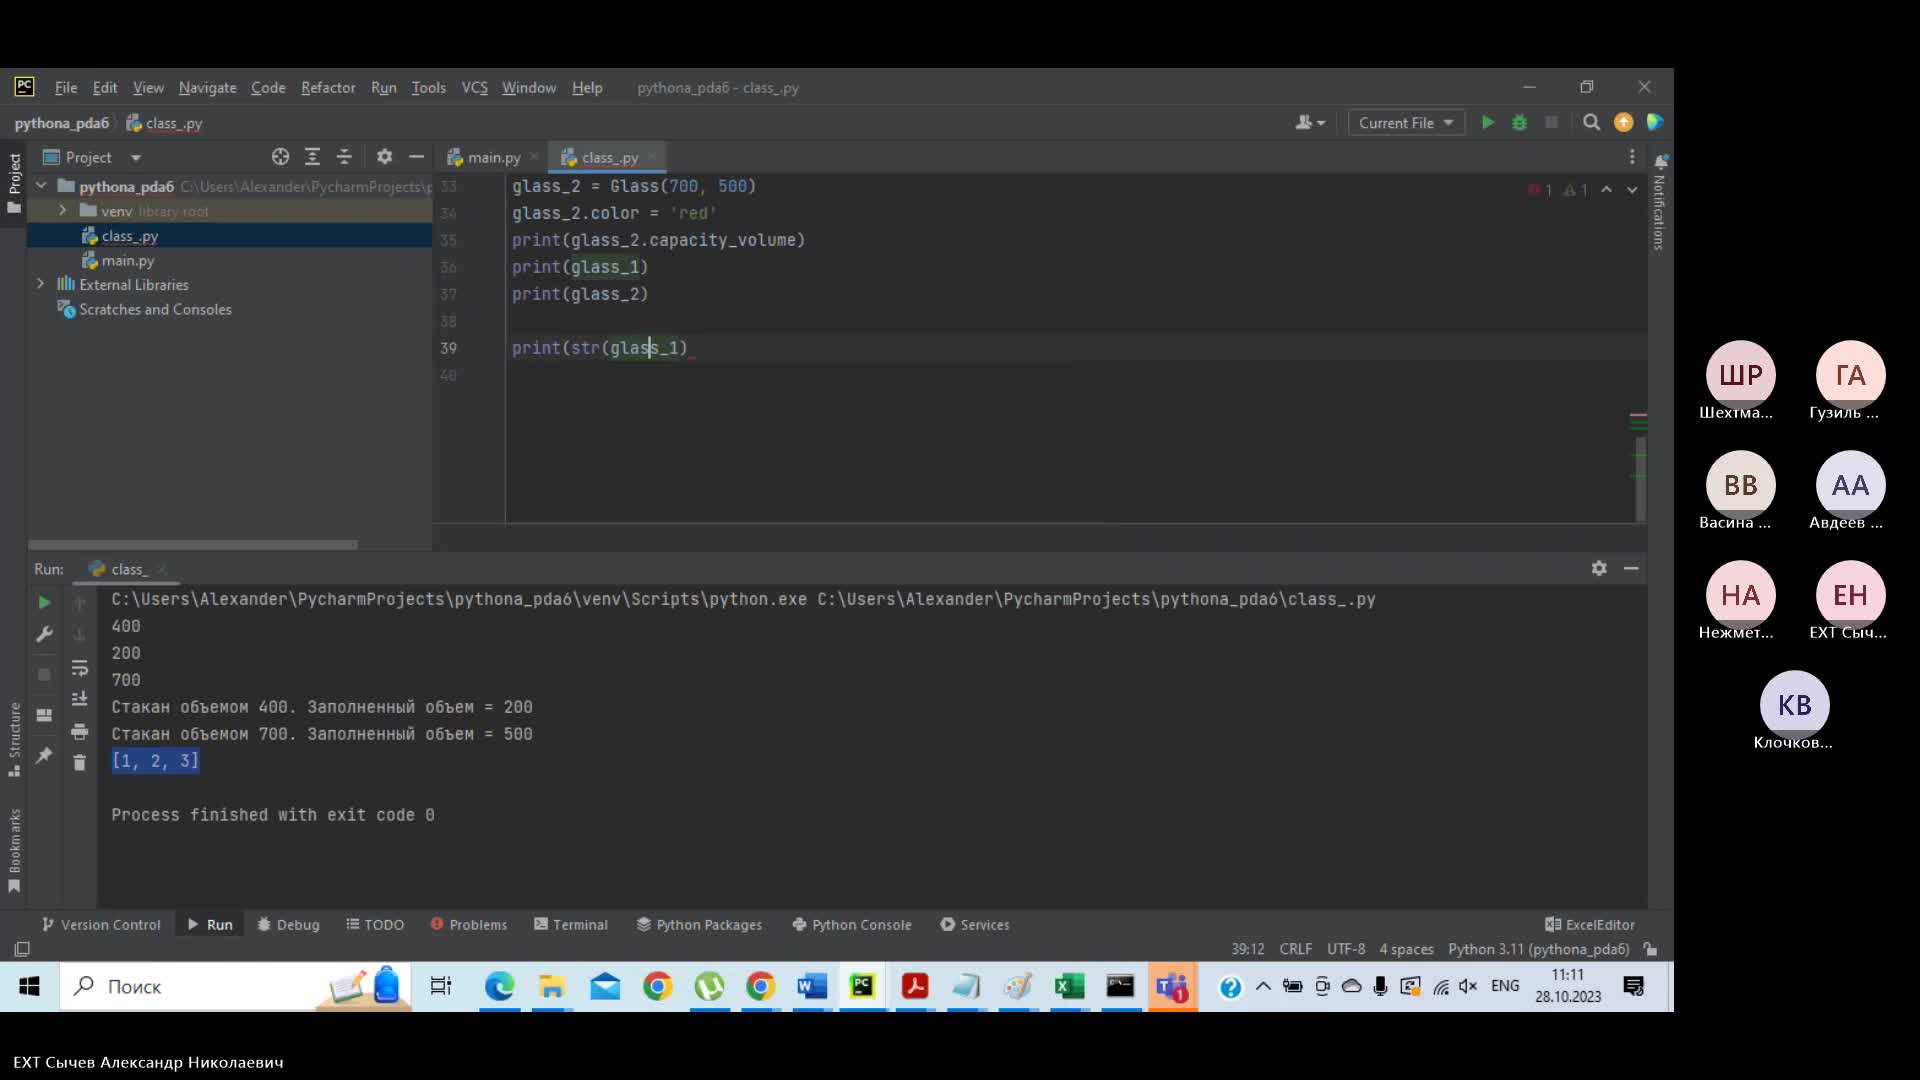
Task: Open Word from taskbar
Action: click(812, 987)
